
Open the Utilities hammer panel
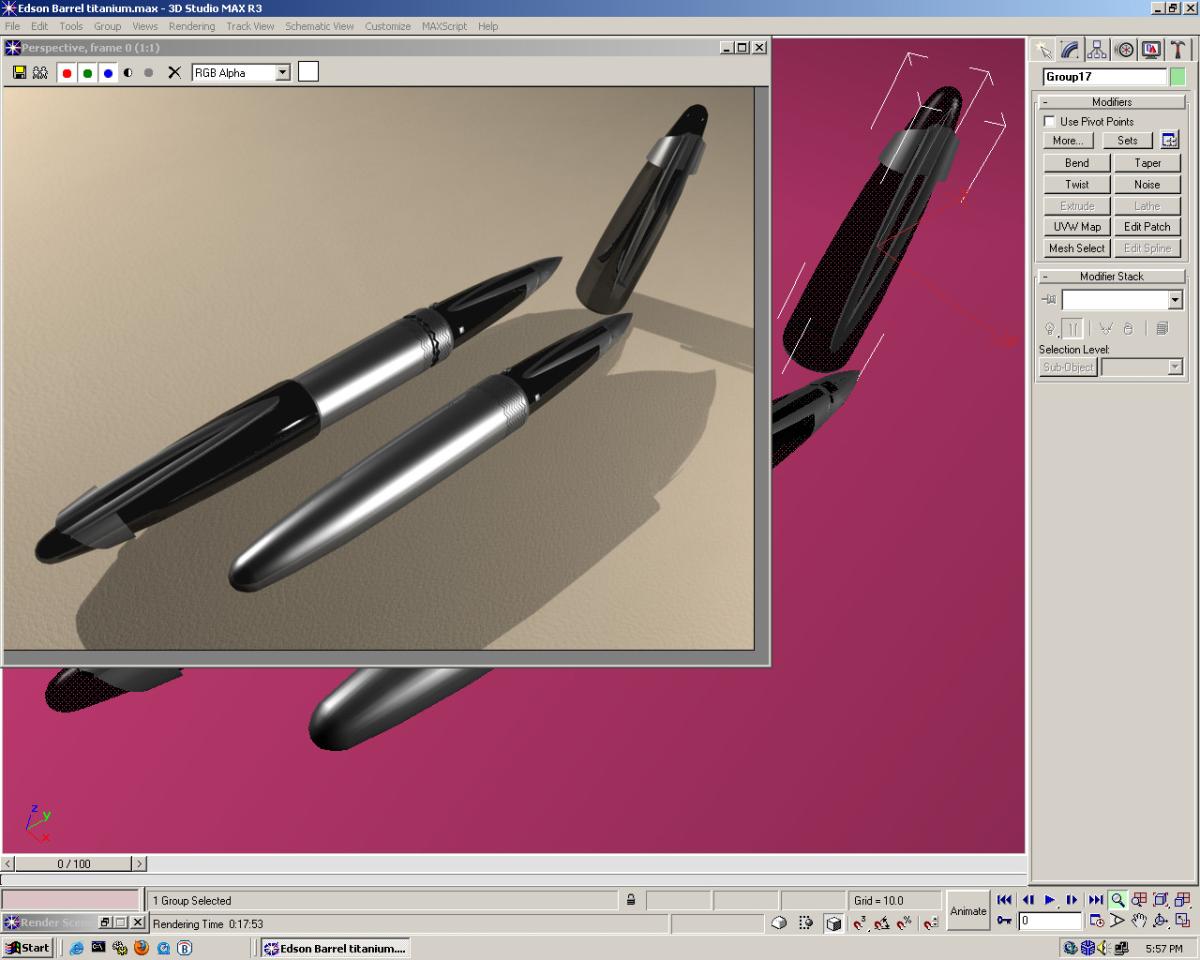point(1178,50)
